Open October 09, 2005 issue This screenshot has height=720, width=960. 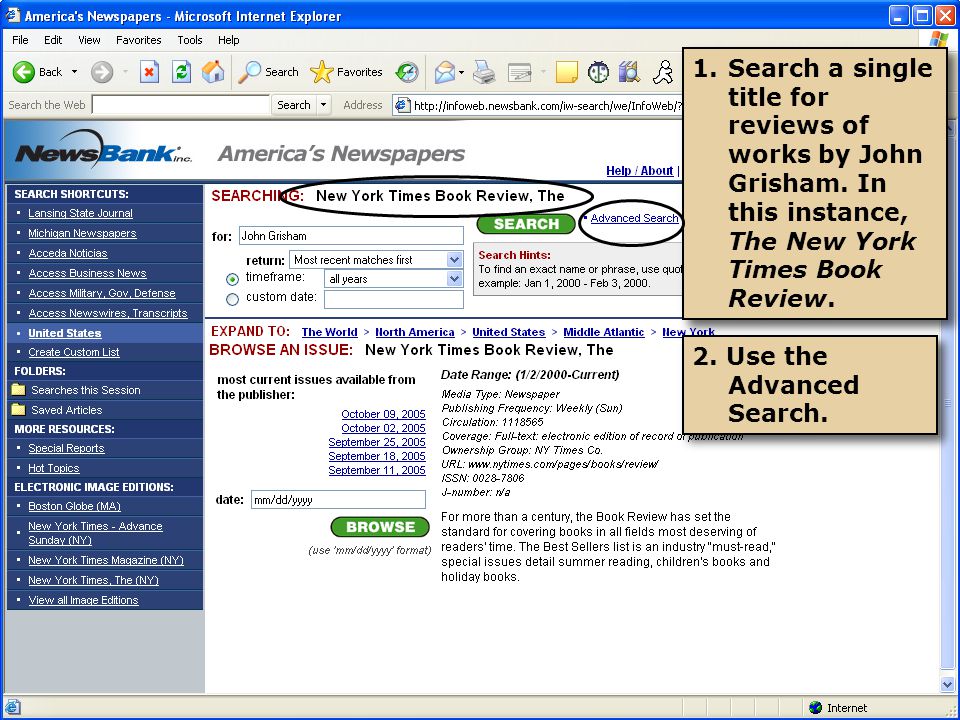tap(383, 414)
